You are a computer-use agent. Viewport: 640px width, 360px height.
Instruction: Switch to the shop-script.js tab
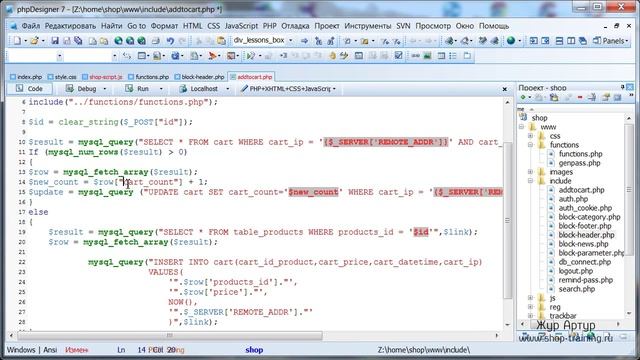point(102,77)
